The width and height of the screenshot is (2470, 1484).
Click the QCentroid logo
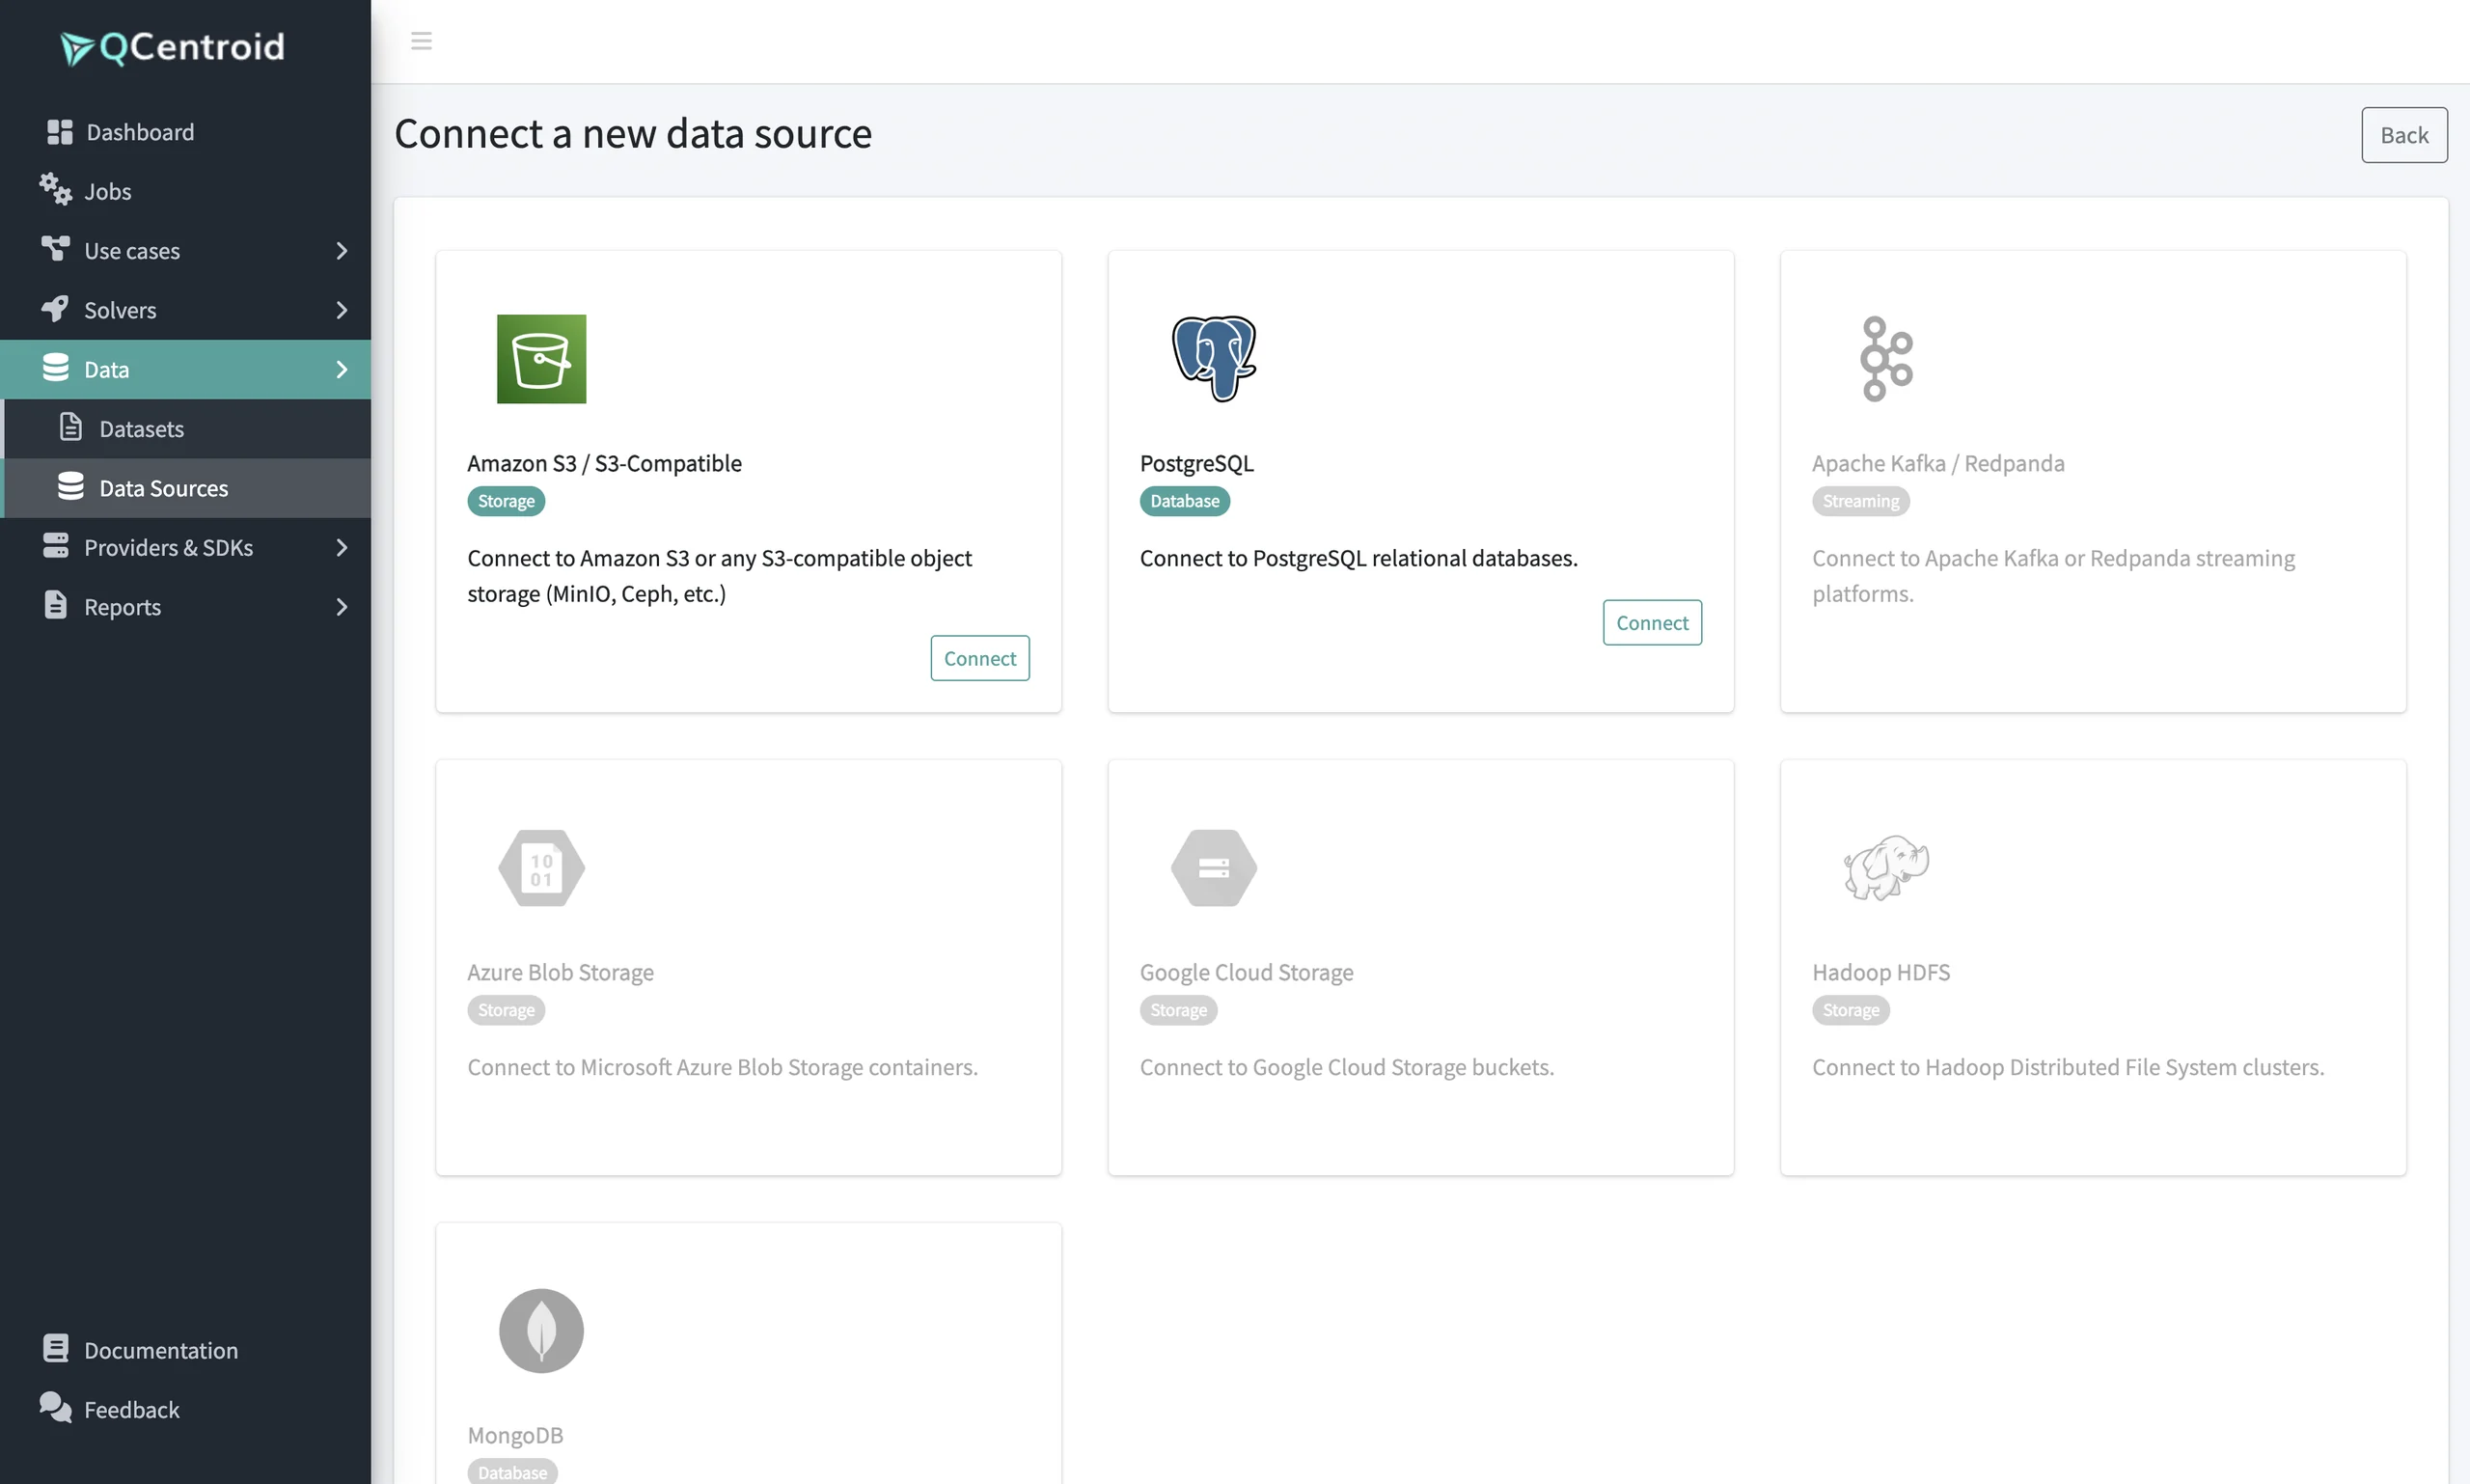tap(172, 47)
